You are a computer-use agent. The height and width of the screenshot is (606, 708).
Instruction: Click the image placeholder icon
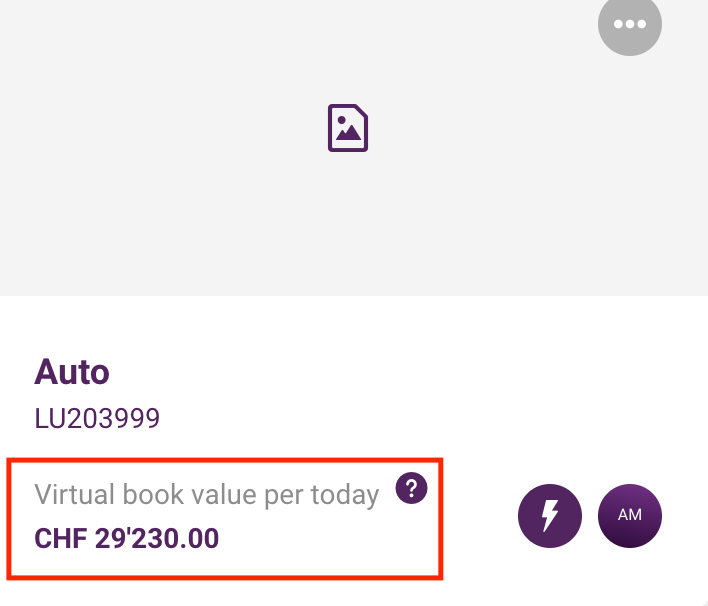[x=348, y=128]
